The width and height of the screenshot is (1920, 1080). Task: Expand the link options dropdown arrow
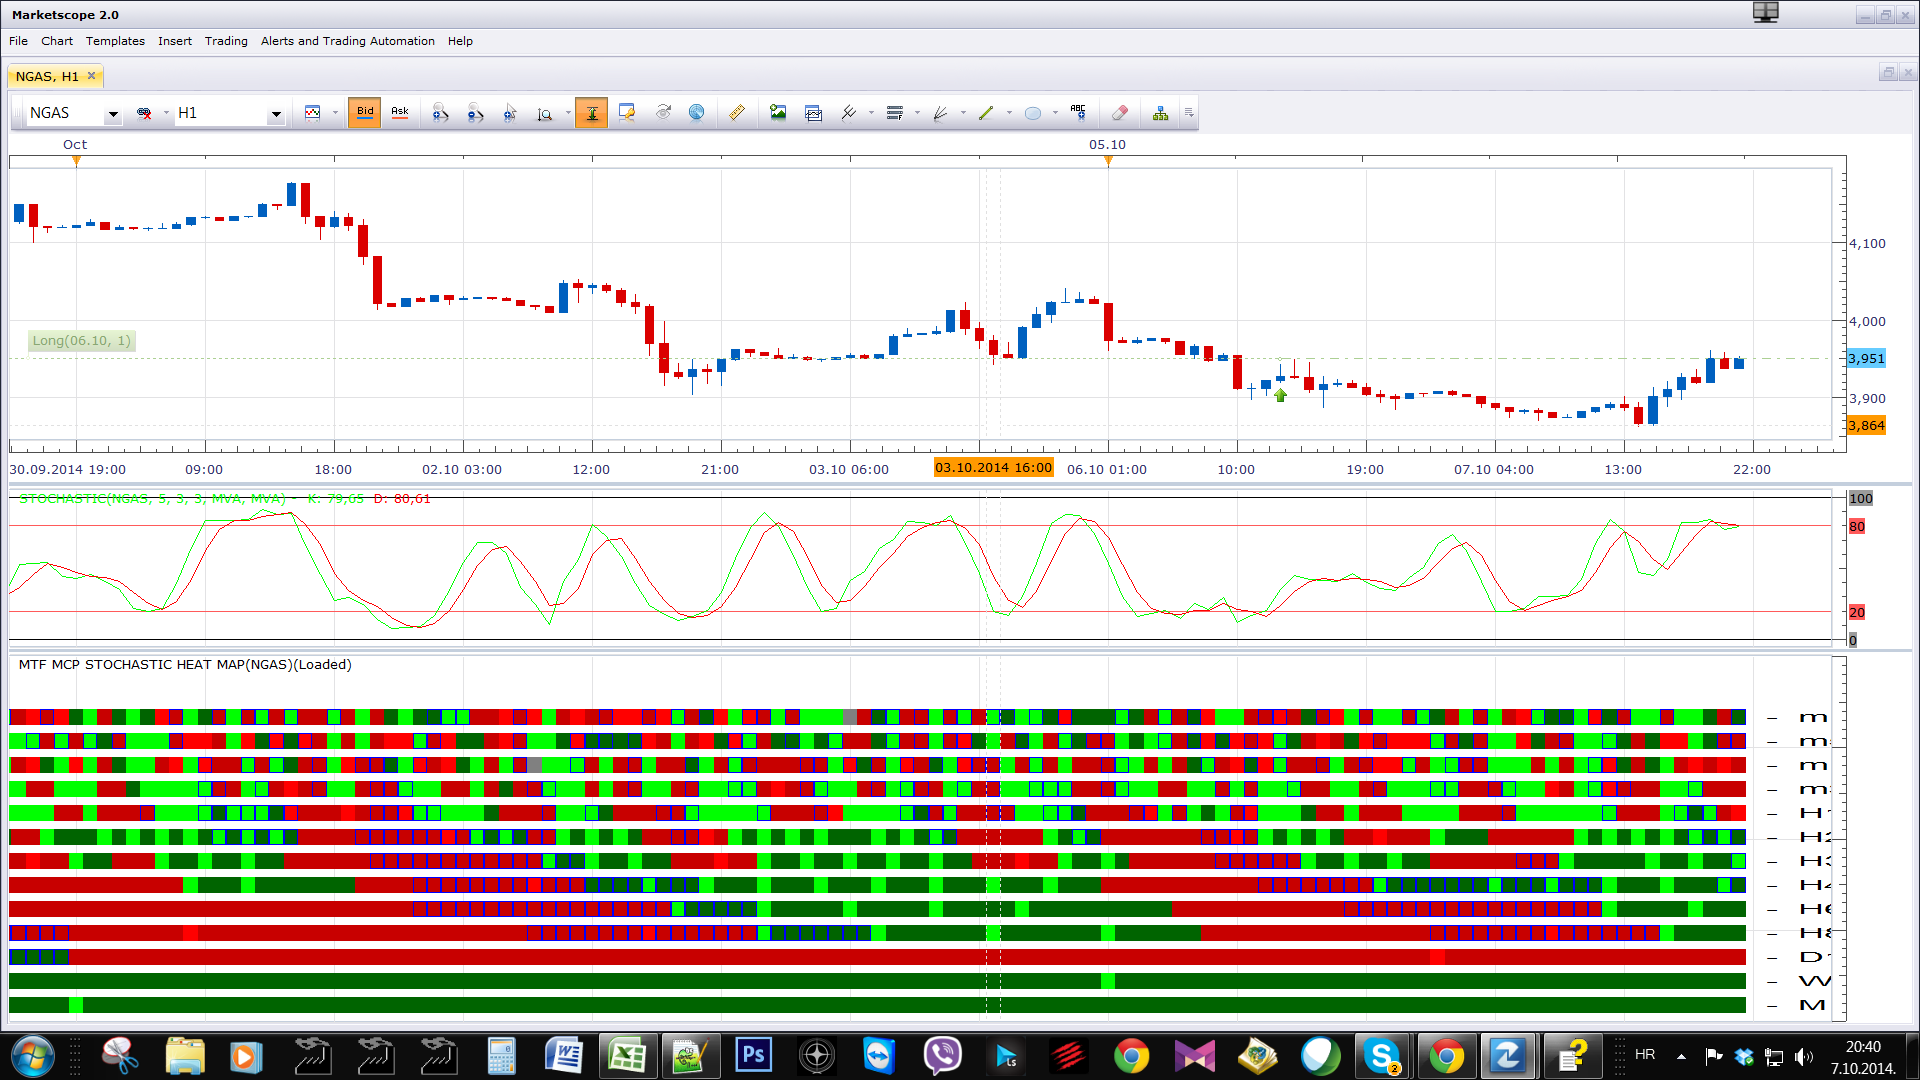166,113
